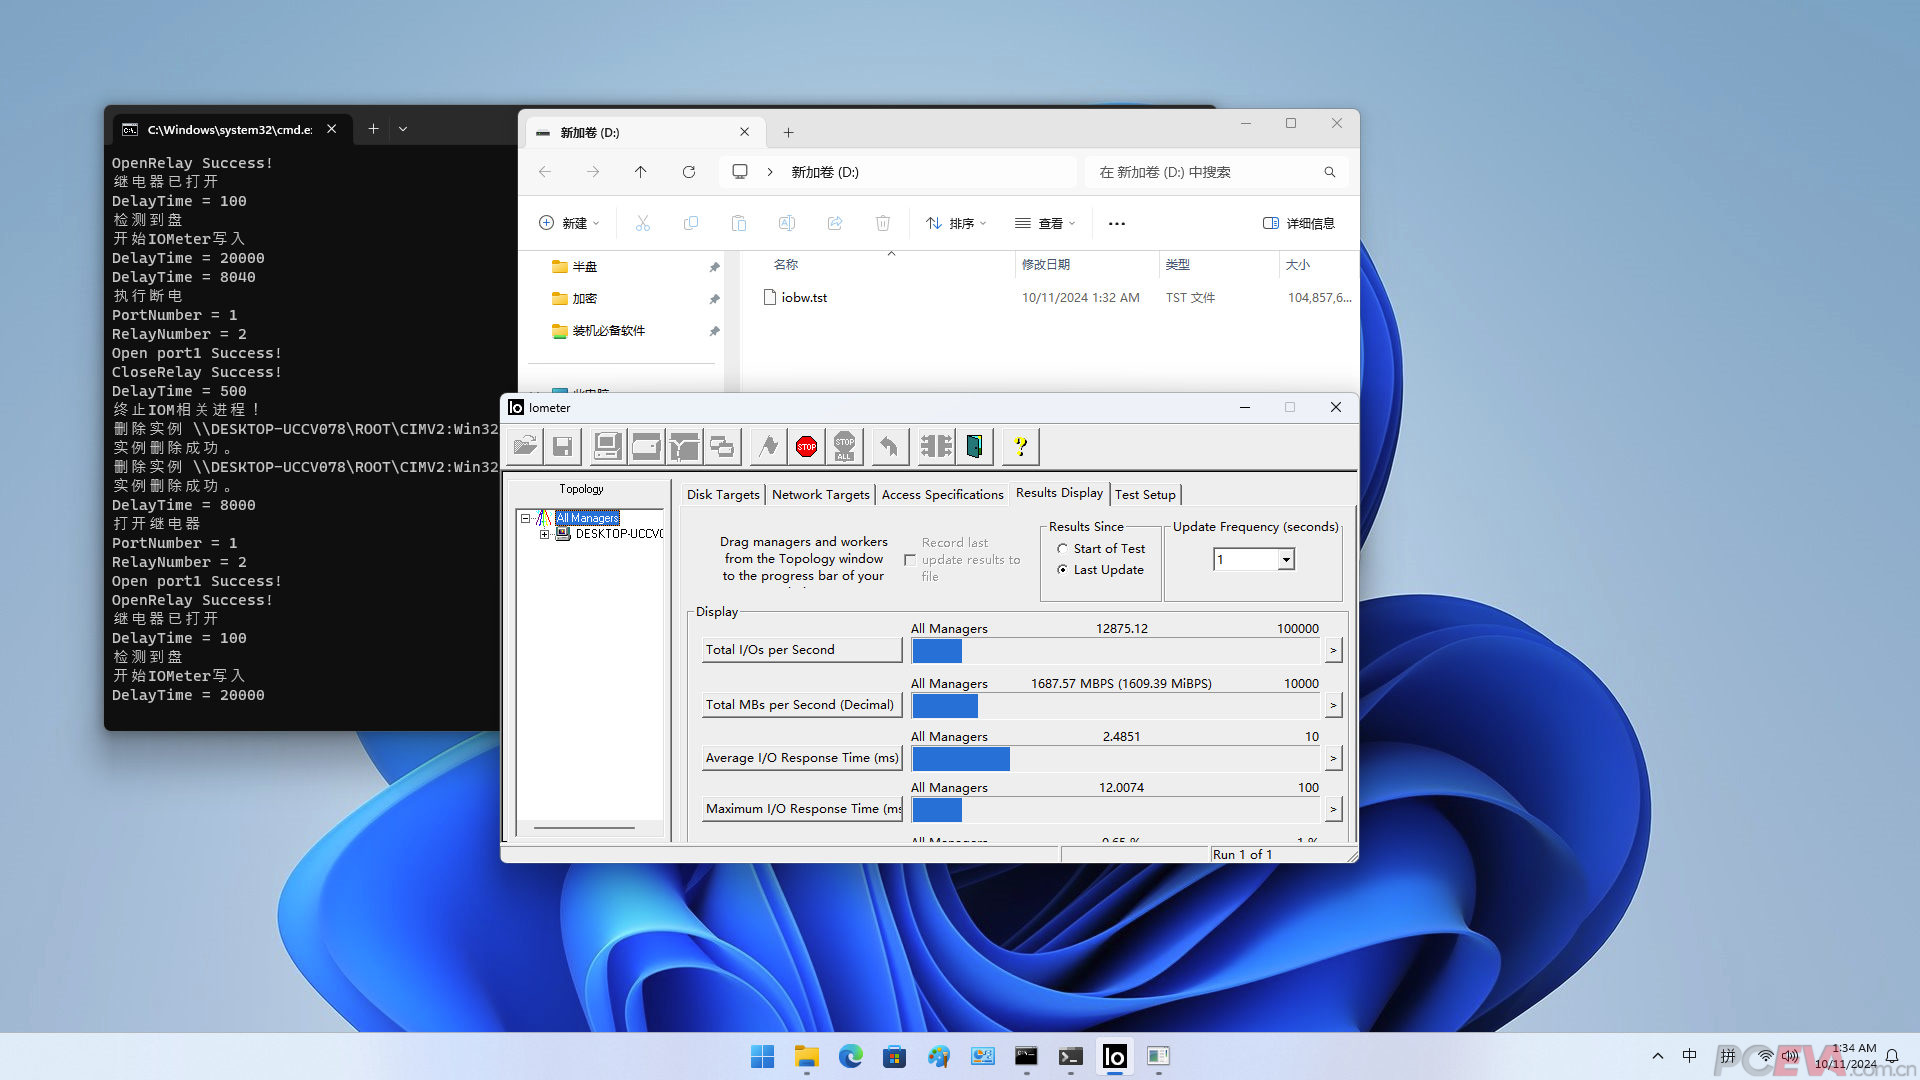This screenshot has width=1920, height=1080.
Task: Click the green flag Start Tests icon
Action: [x=768, y=447]
